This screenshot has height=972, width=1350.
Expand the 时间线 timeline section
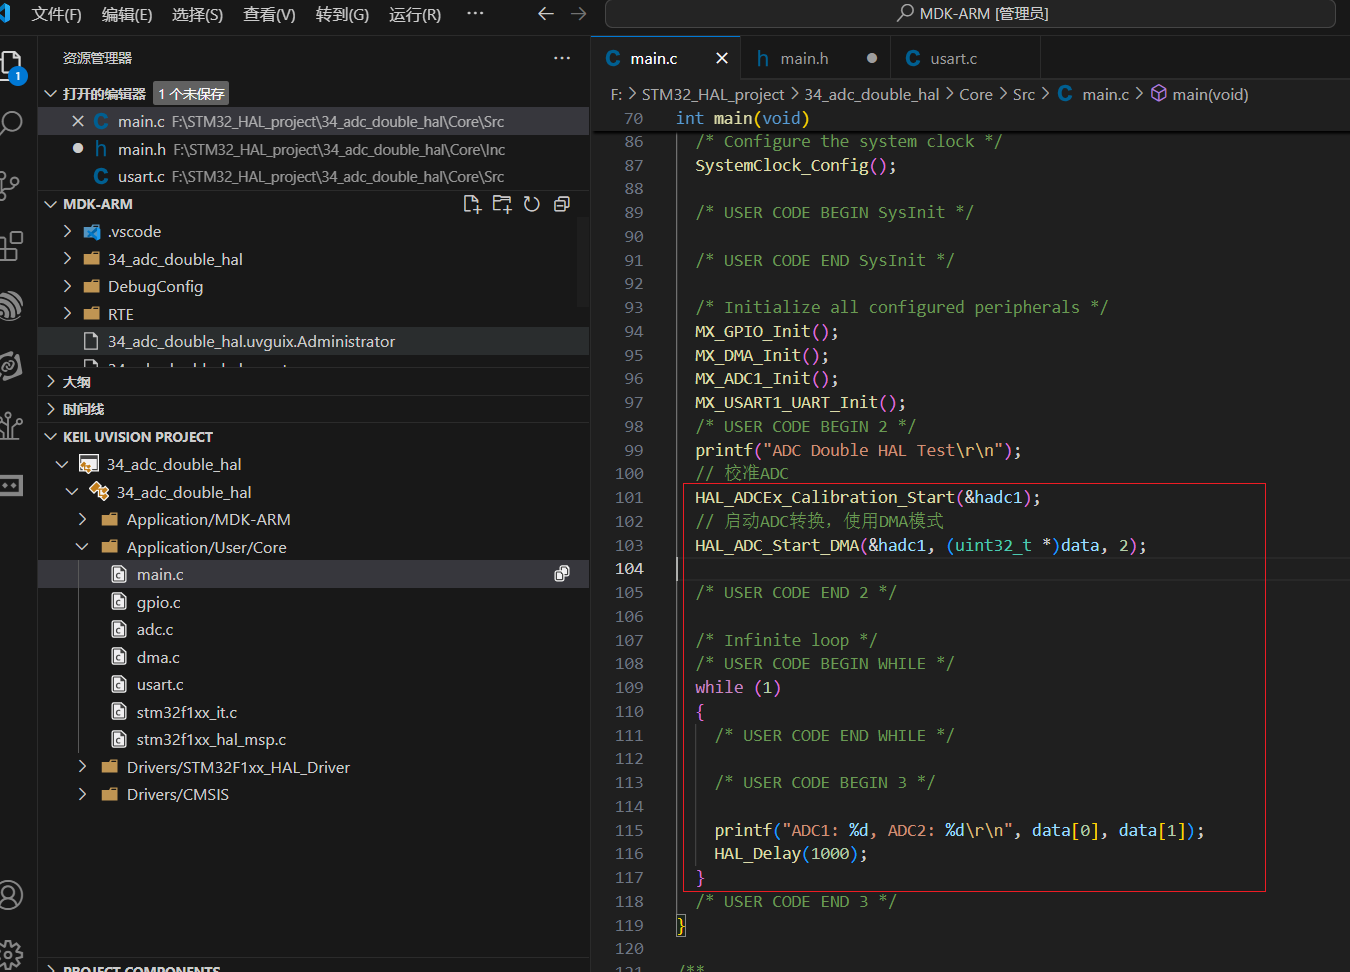point(51,409)
